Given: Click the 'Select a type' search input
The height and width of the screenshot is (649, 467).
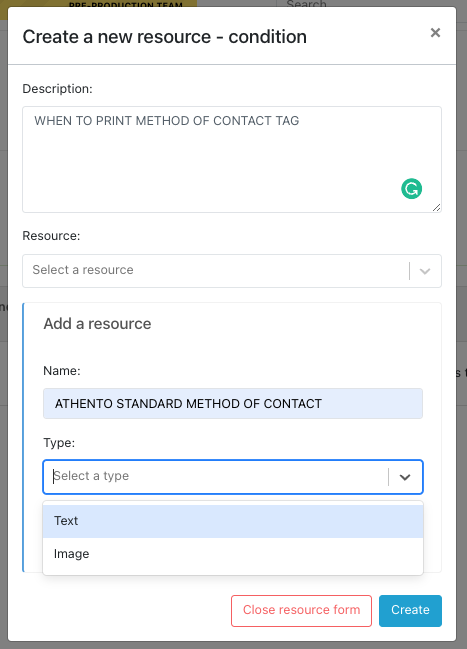Looking at the screenshot, I should coord(219,476).
